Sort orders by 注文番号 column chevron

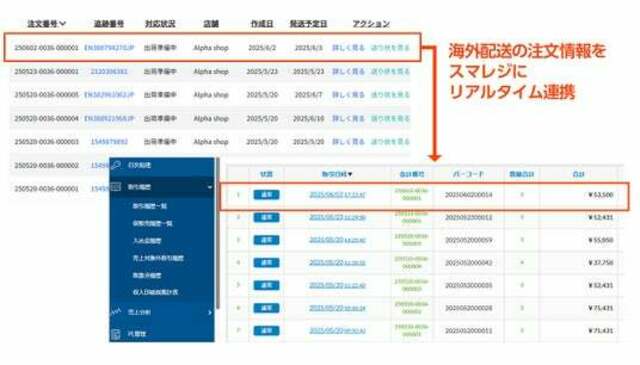[62, 24]
